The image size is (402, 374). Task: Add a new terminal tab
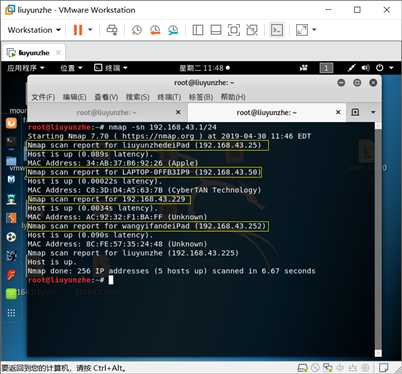(x=355, y=112)
